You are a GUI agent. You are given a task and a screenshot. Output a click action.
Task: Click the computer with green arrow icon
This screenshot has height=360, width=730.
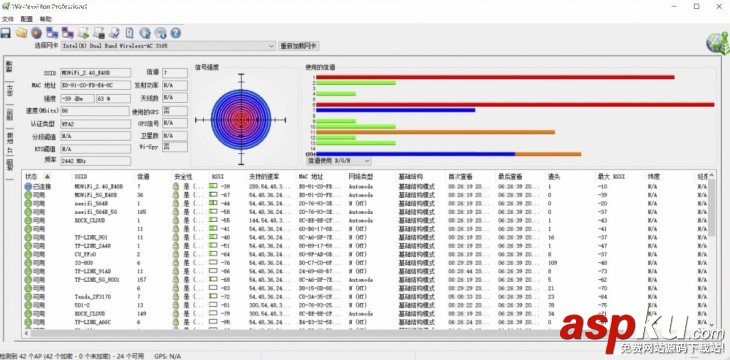point(83,33)
